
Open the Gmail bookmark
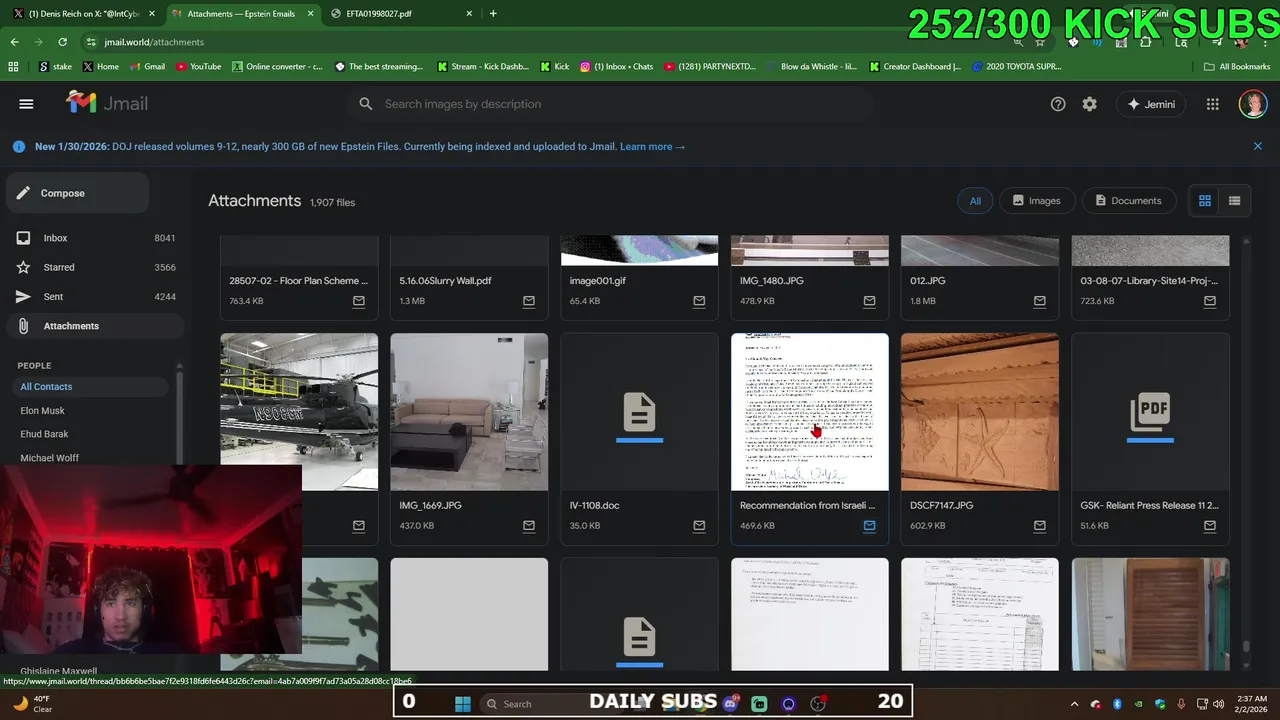click(x=147, y=67)
